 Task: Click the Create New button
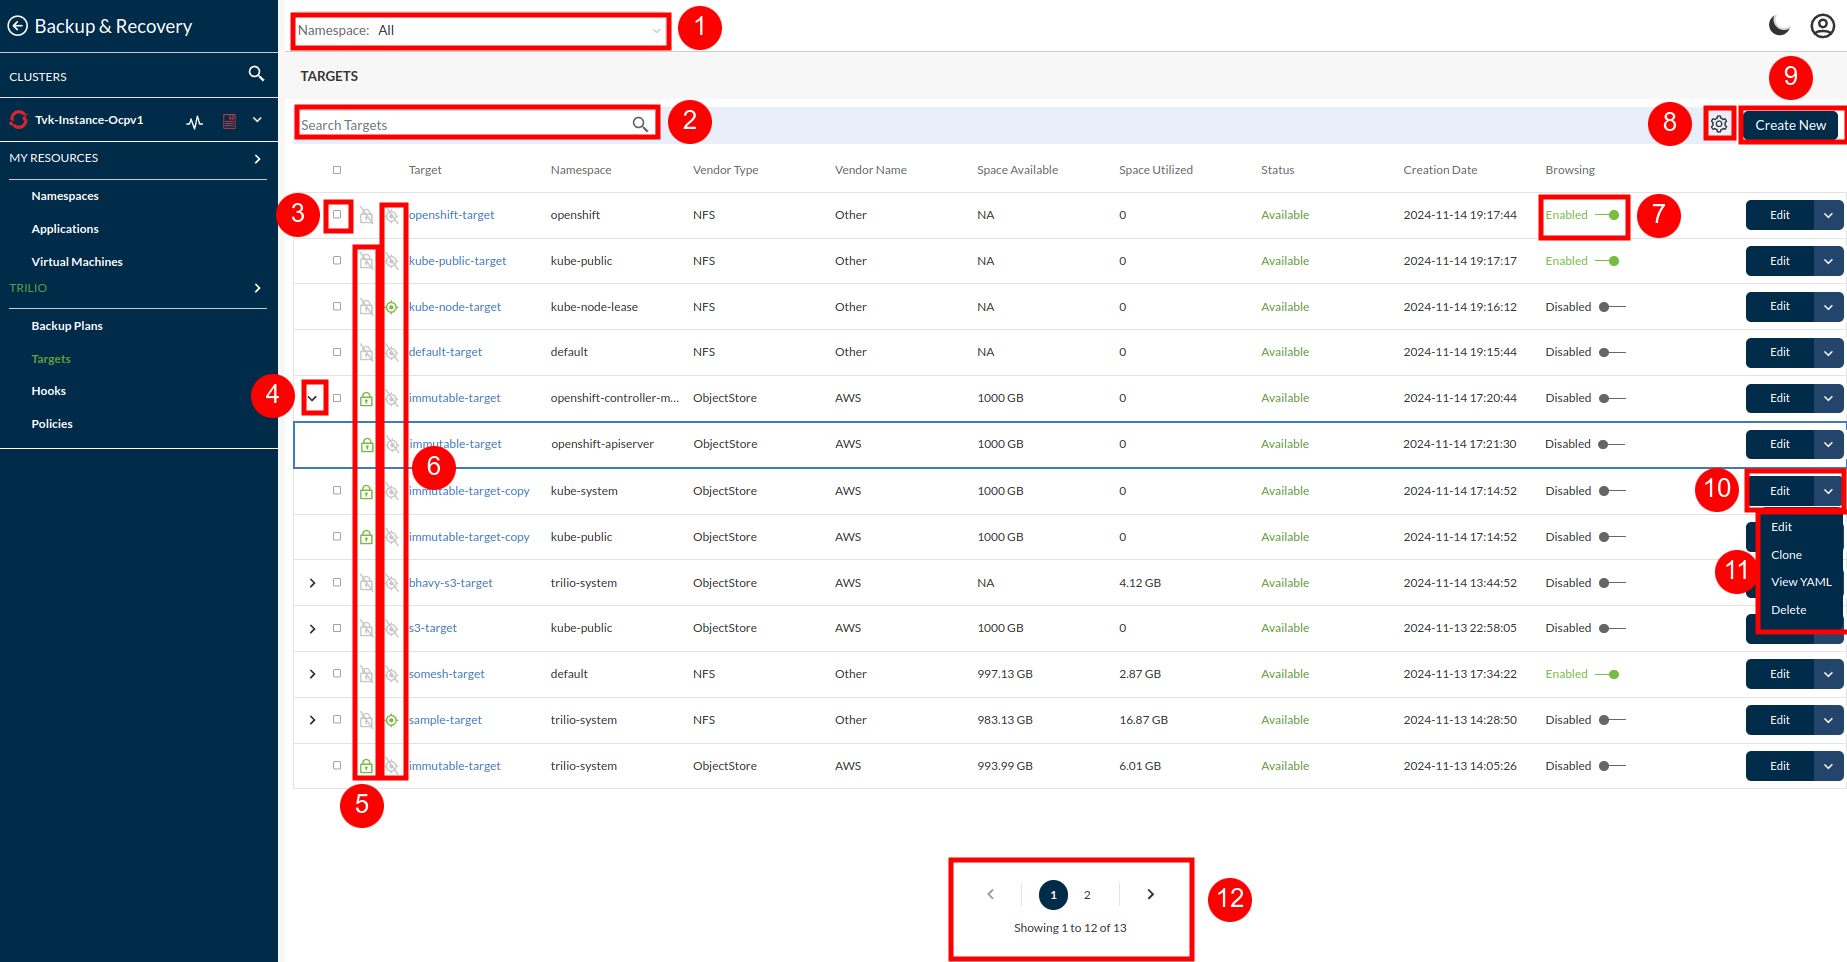point(1790,125)
